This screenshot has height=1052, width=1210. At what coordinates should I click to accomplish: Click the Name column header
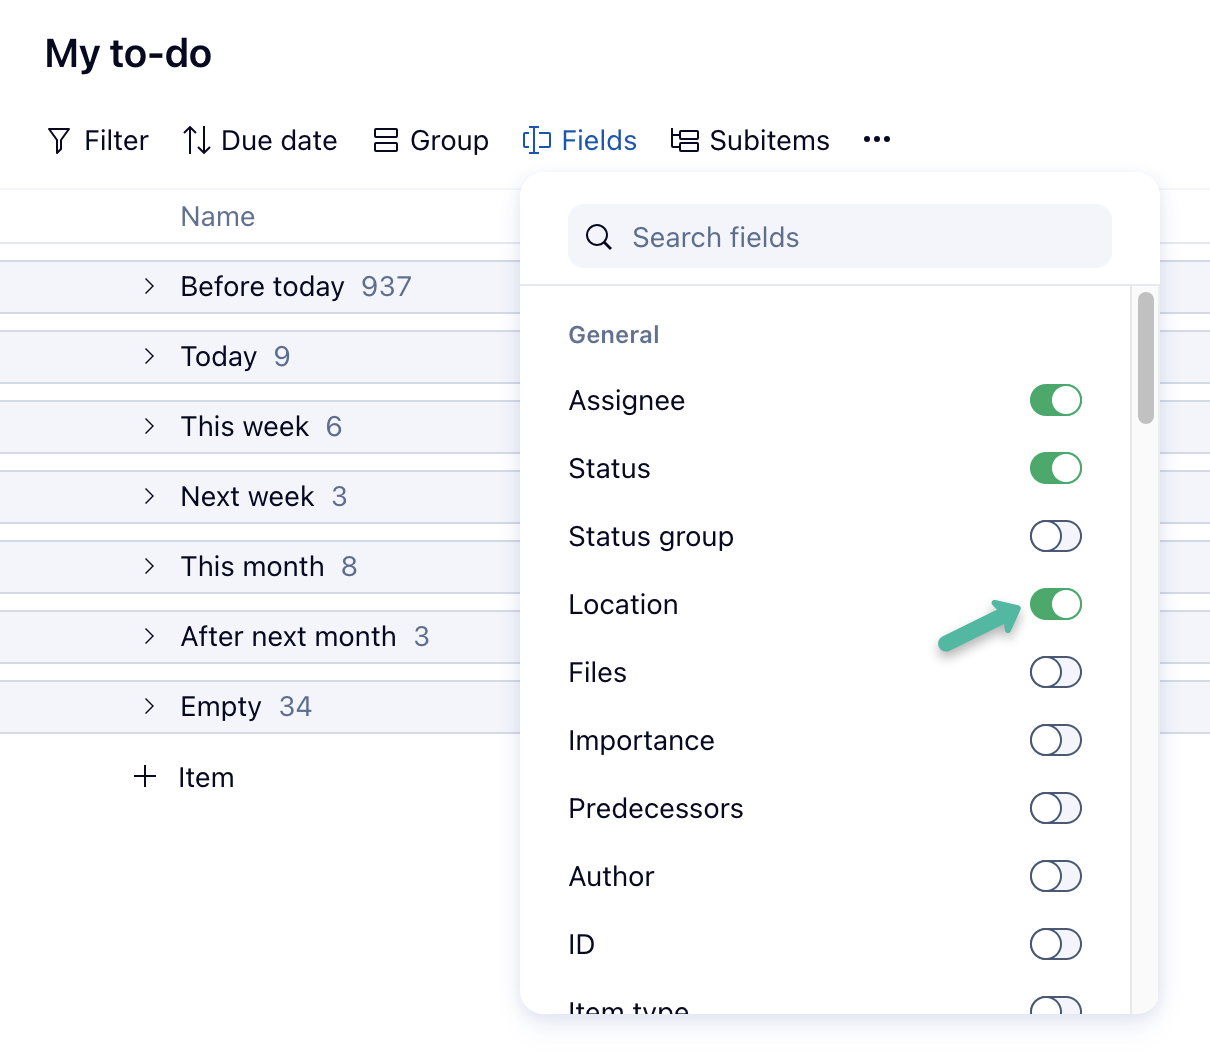218,217
